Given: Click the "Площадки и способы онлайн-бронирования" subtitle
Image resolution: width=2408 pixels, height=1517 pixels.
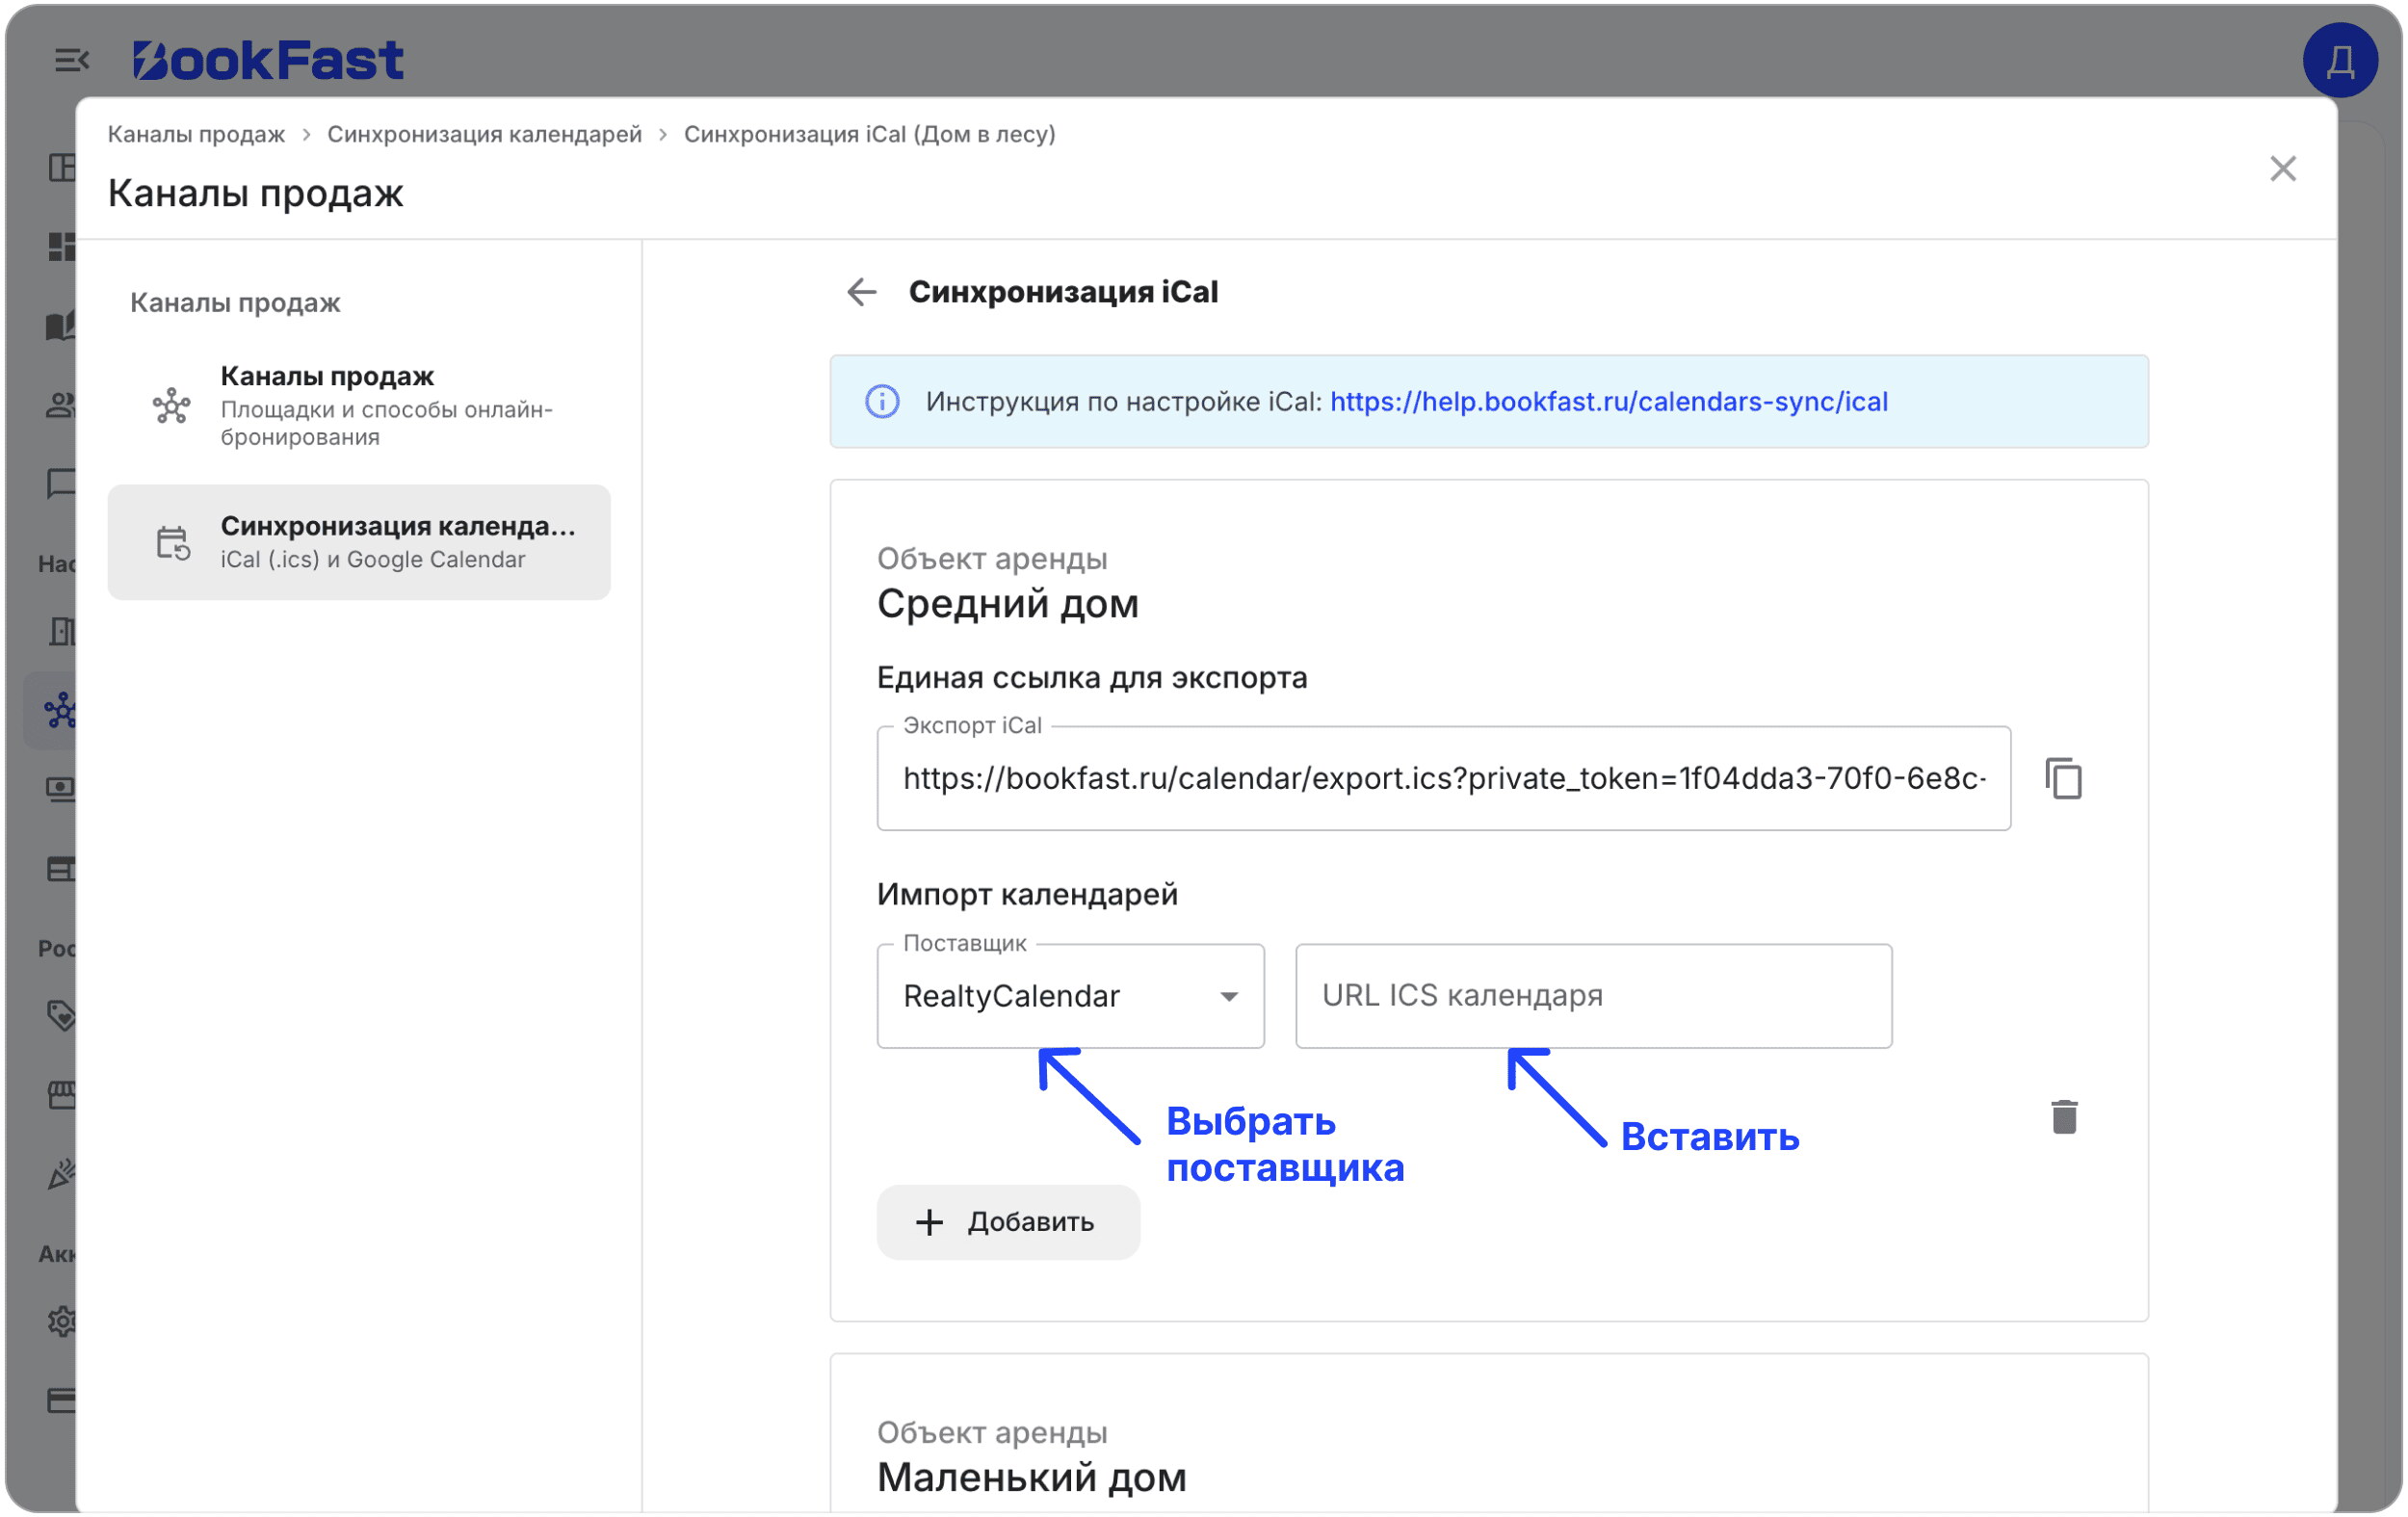Looking at the screenshot, I should click(x=386, y=423).
